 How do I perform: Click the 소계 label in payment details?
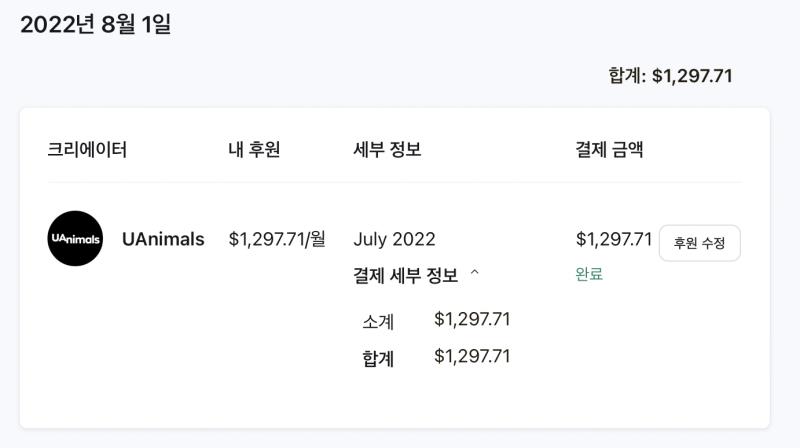[378, 321]
